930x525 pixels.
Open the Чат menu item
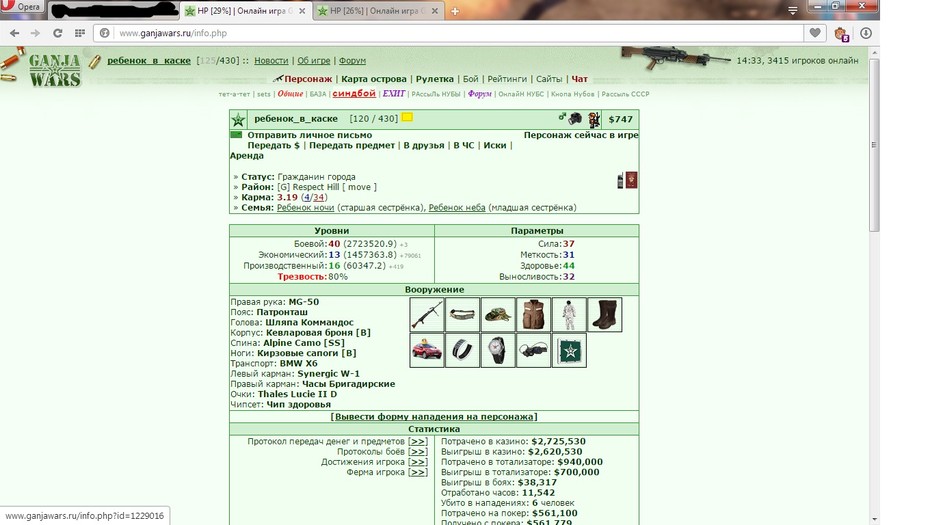pyautogui.click(x=579, y=79)
